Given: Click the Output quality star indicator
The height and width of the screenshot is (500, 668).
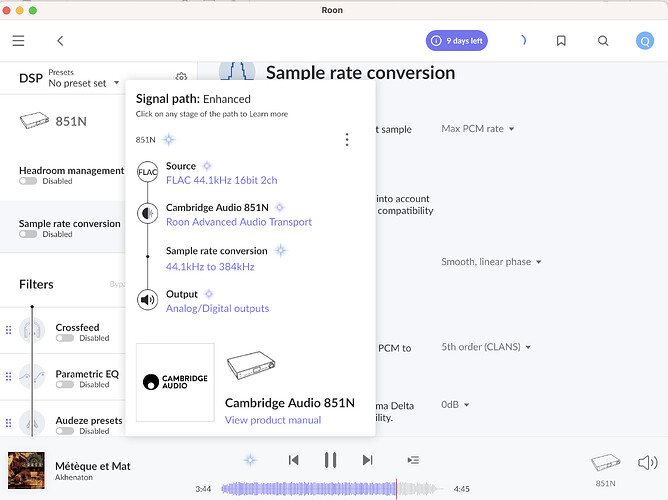Looking at the screenshot, I should tap(208, 294).
